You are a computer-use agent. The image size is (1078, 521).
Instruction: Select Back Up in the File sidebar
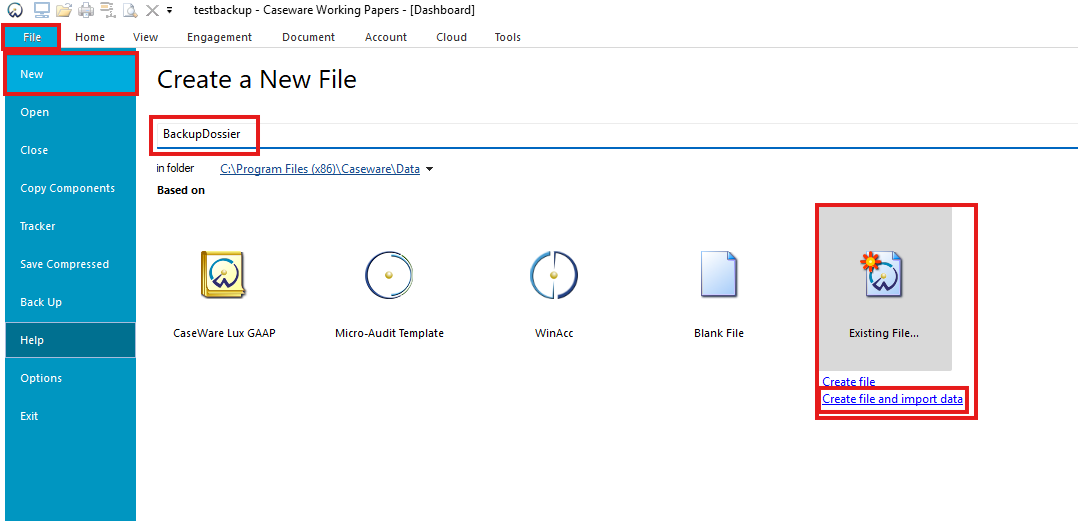pyautogui.click(x=70, y=302)
